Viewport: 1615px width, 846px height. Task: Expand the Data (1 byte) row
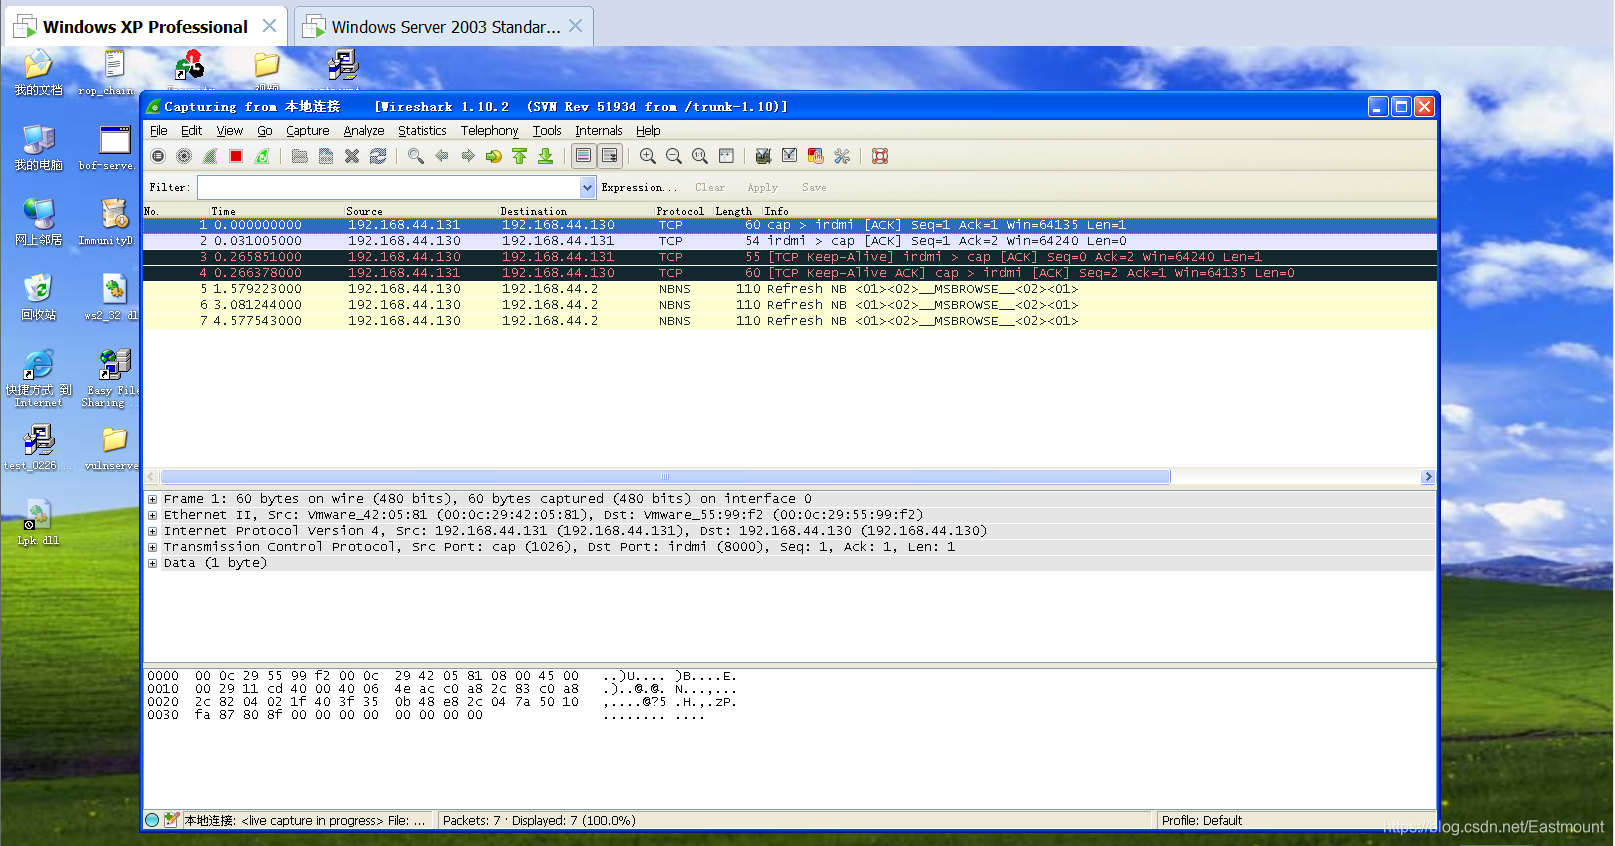pyautogui.click(x=153, y=563)
